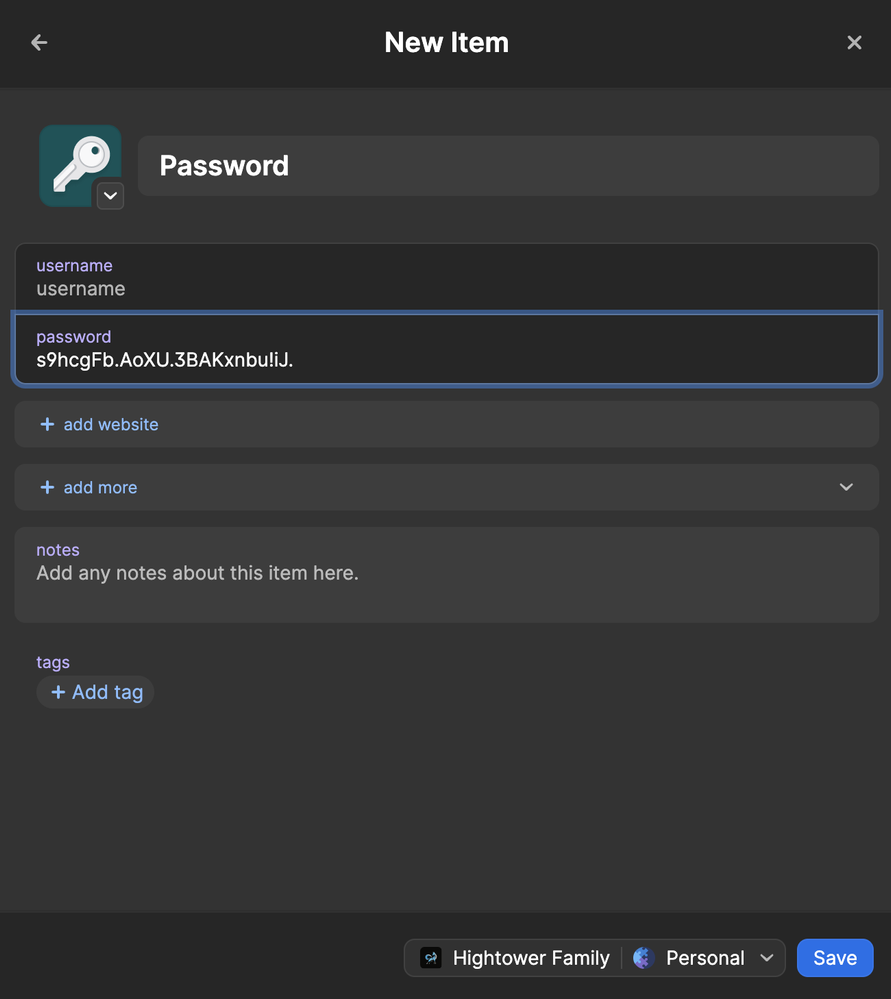Edit the Password title field

[x=507, y=166]
